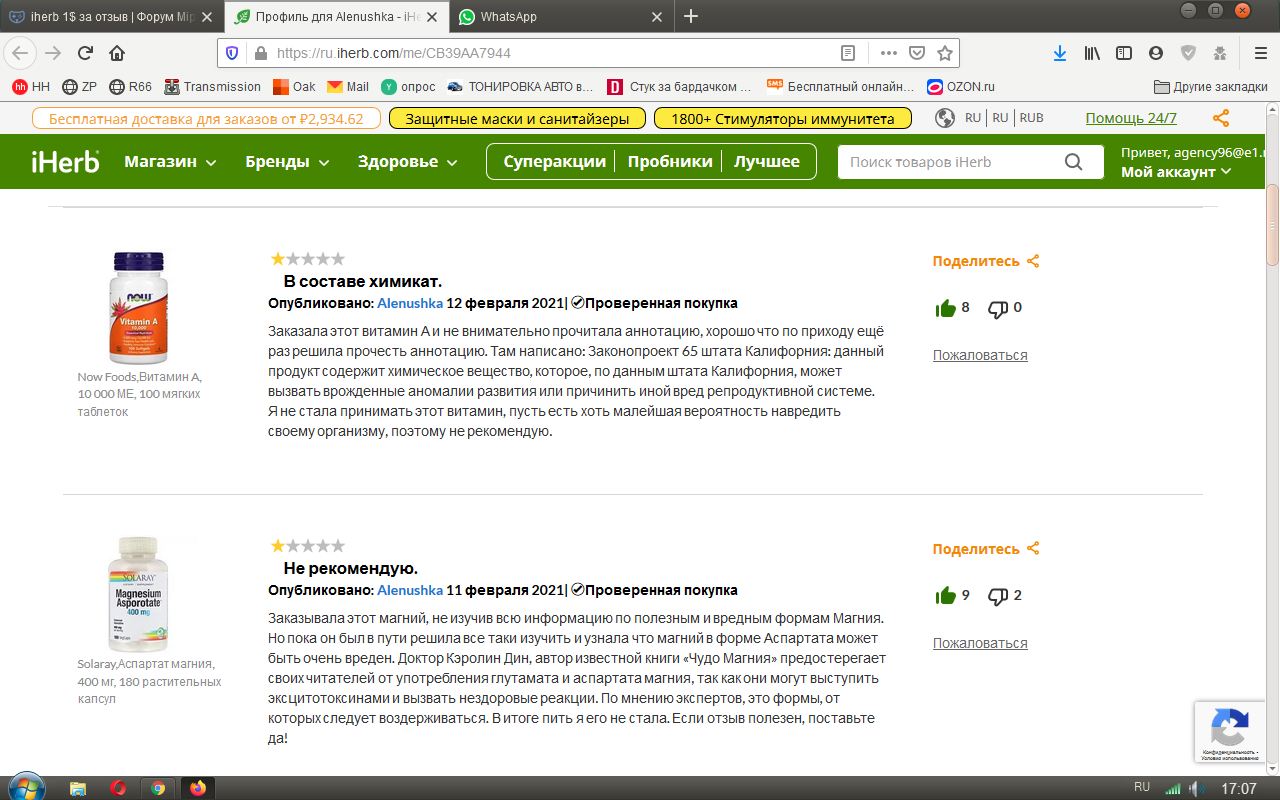Click the "1800+ Стимуляторы иммунитета" banner
This screenshot has height=800, width=1280.
point(782,118)
